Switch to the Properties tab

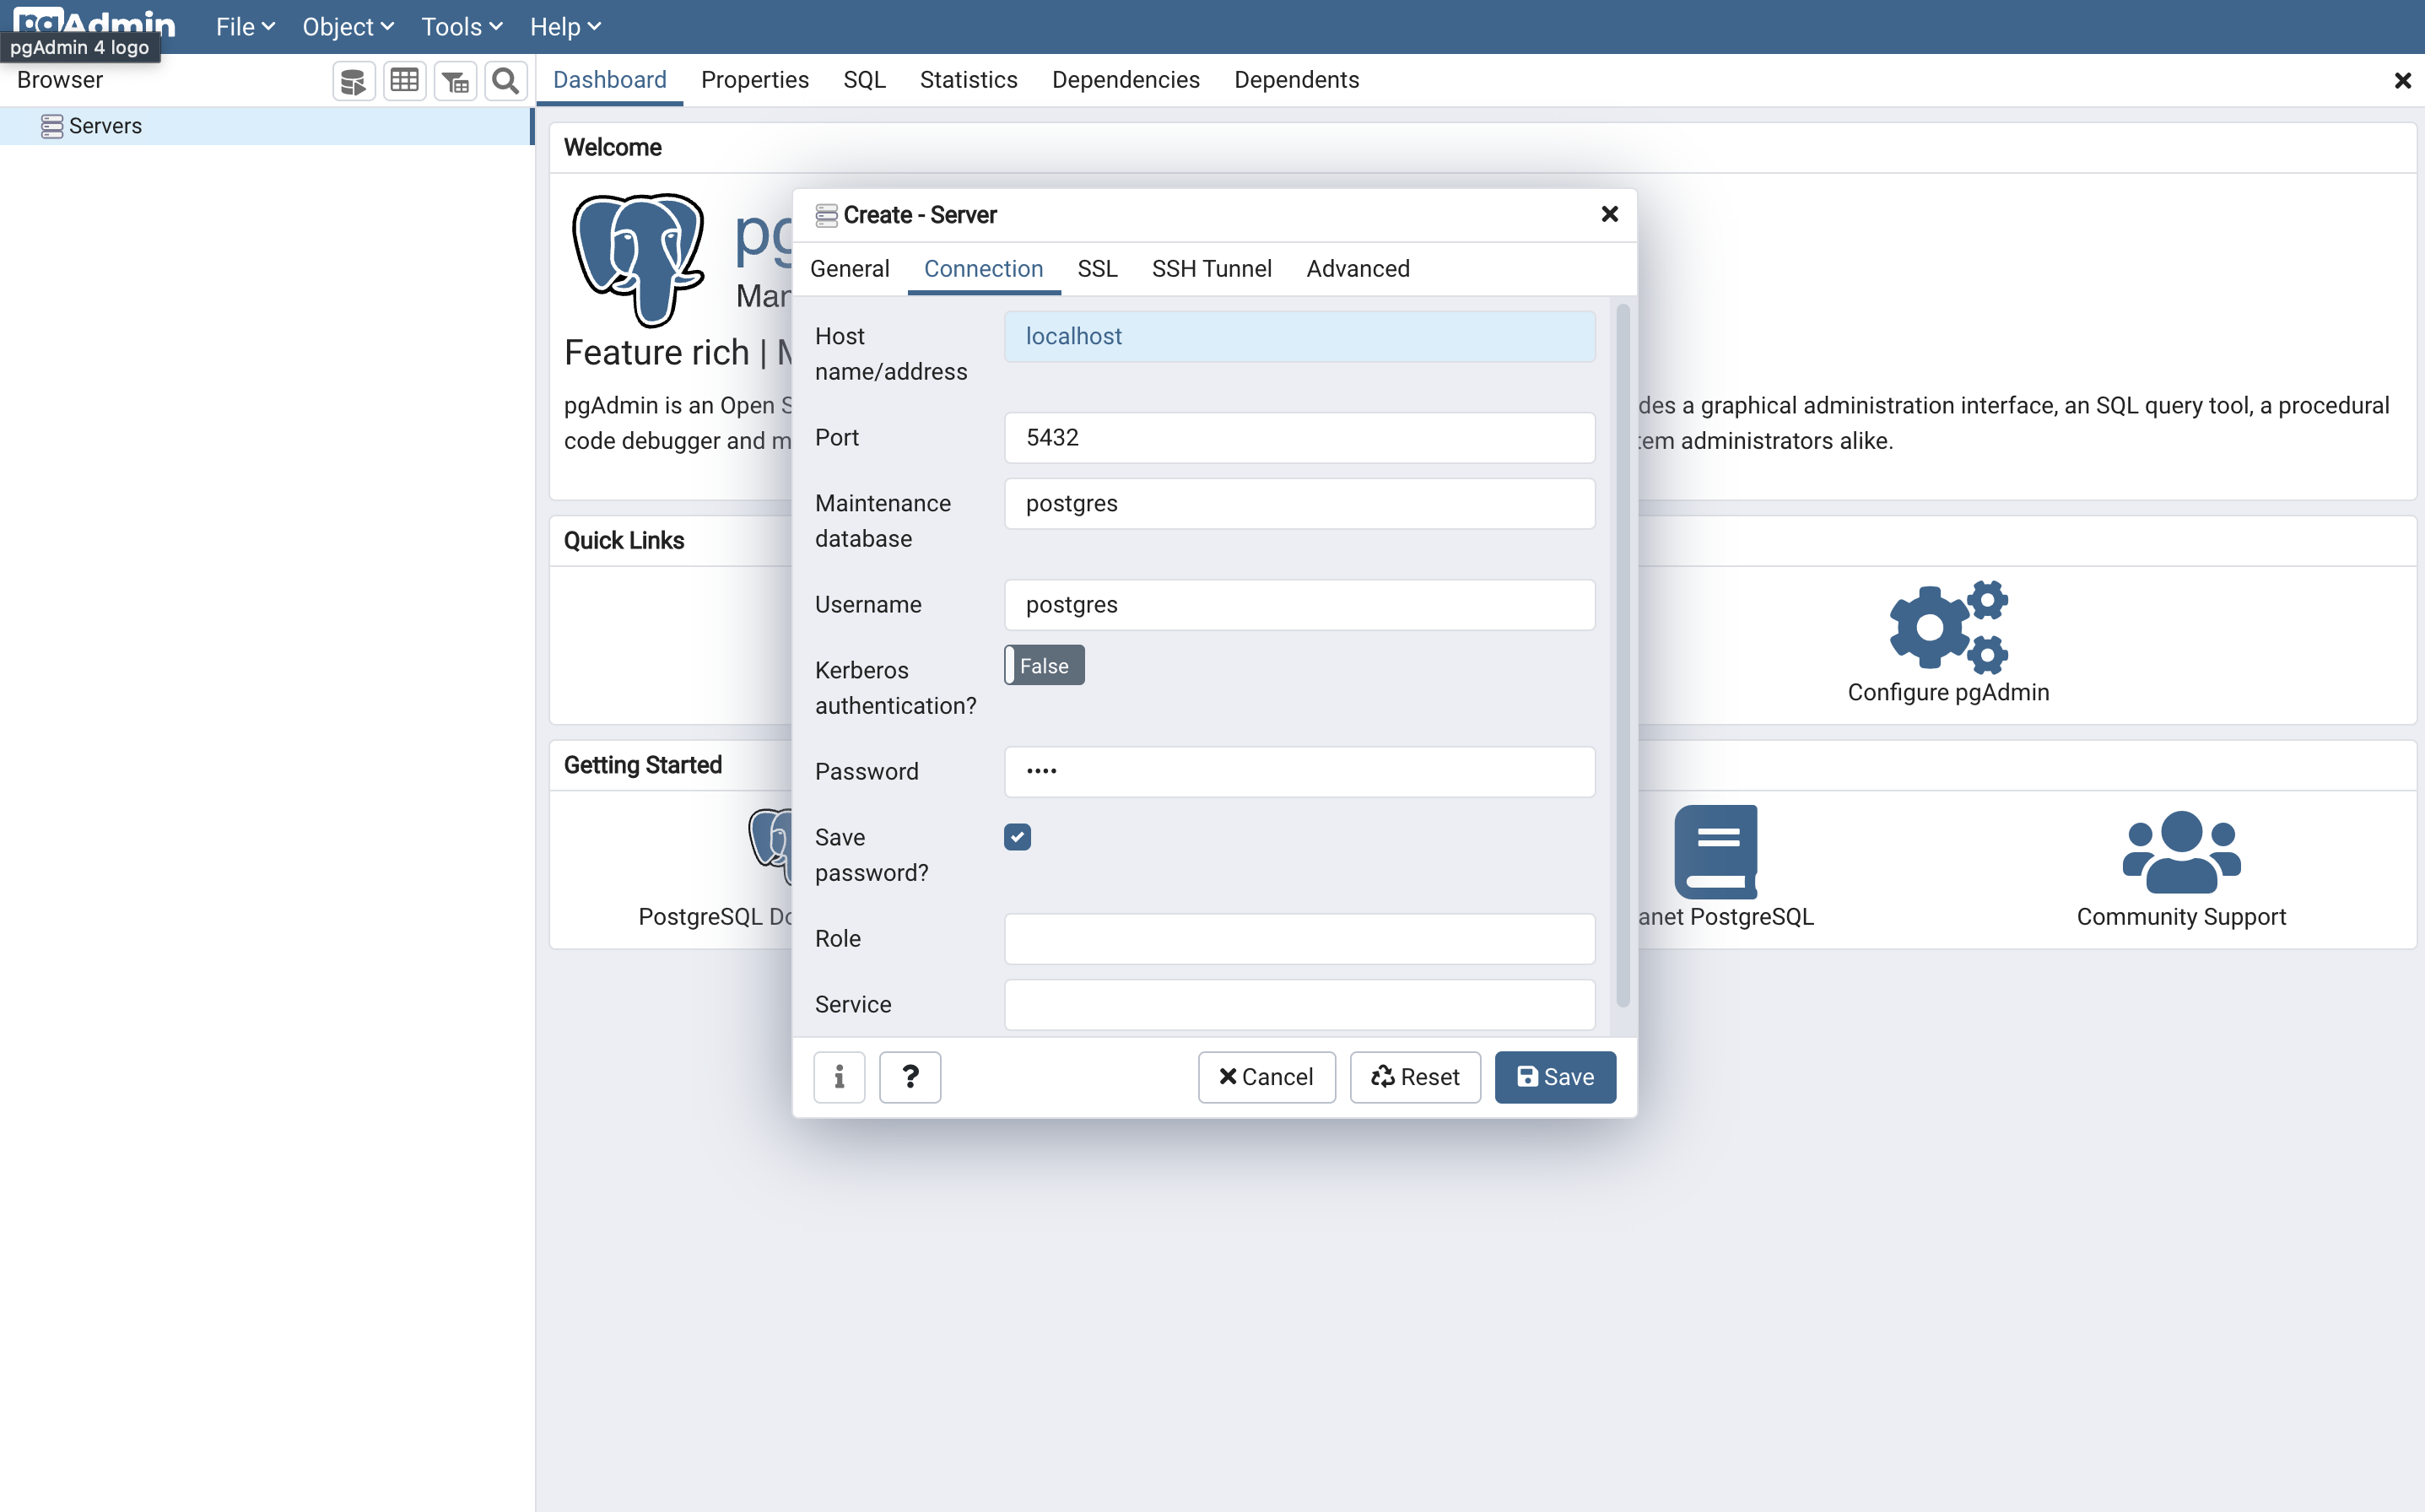[x=755, y=80]
